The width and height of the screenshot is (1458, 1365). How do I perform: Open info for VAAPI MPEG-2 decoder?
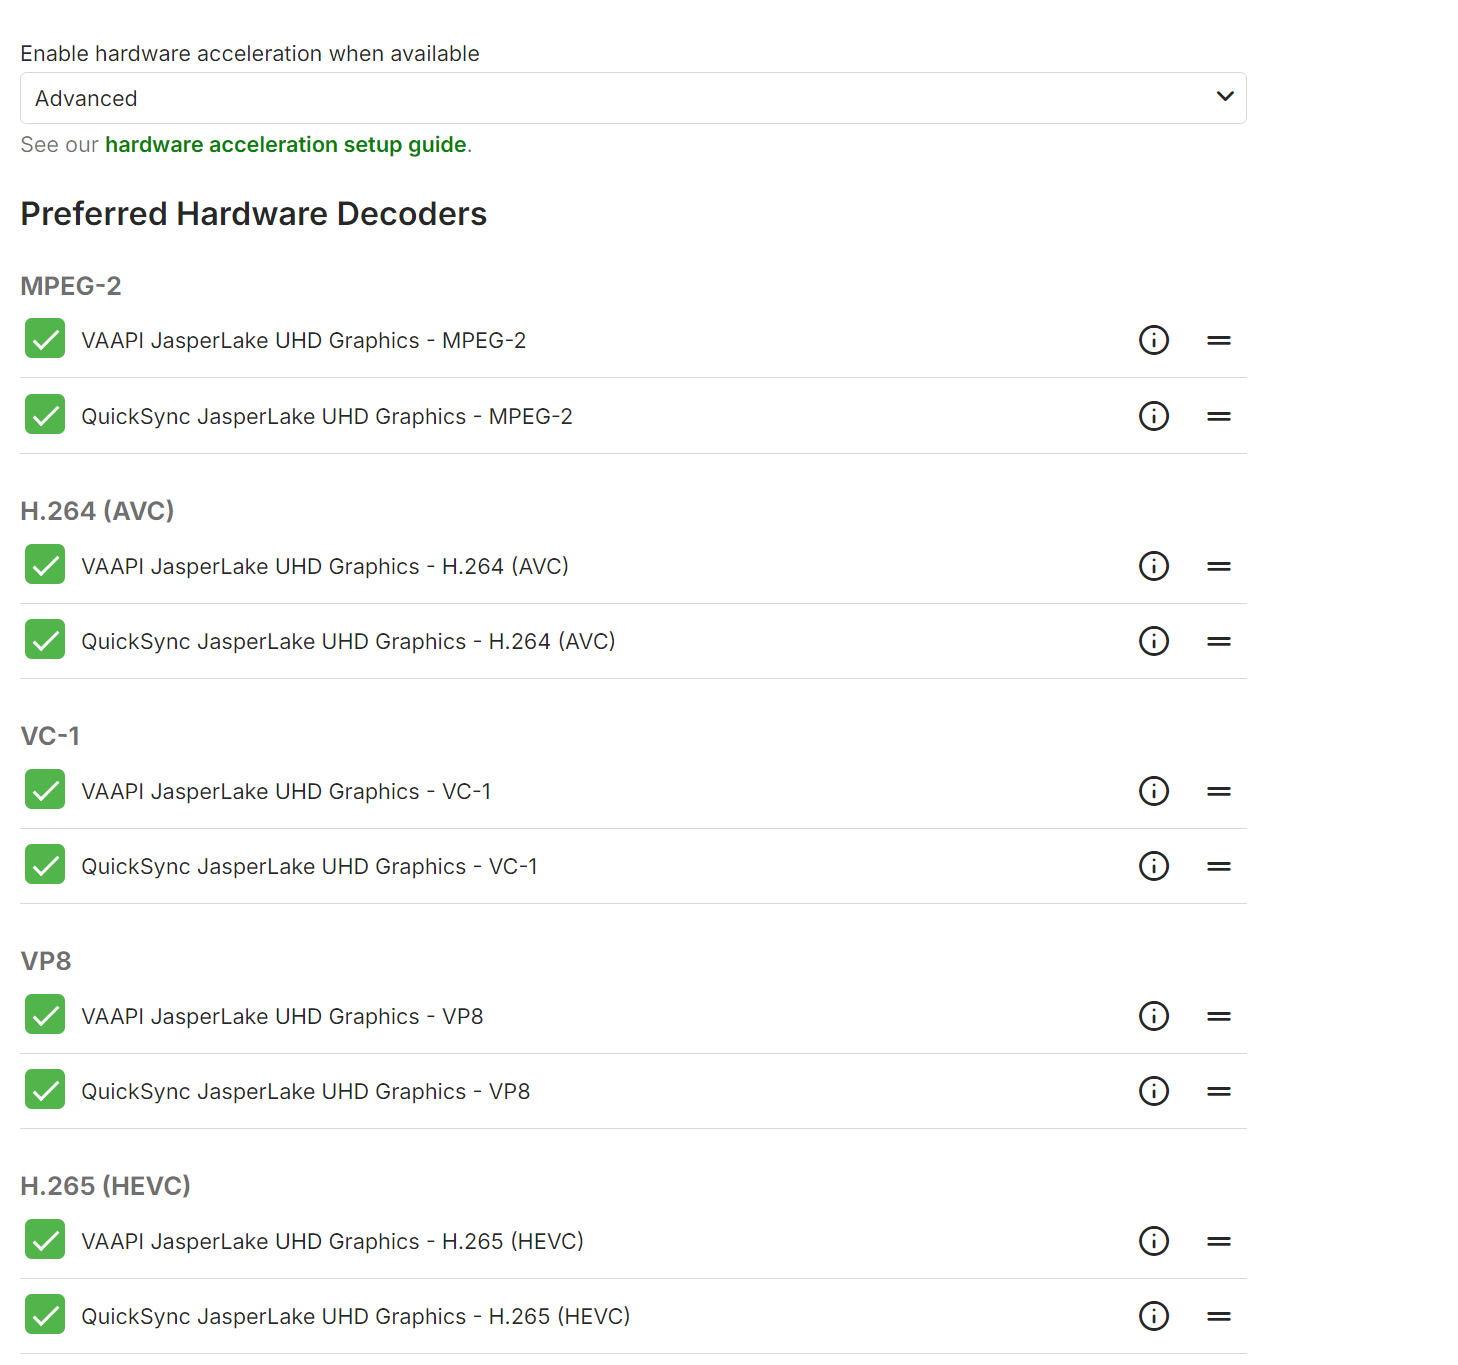click(1154, 340)
